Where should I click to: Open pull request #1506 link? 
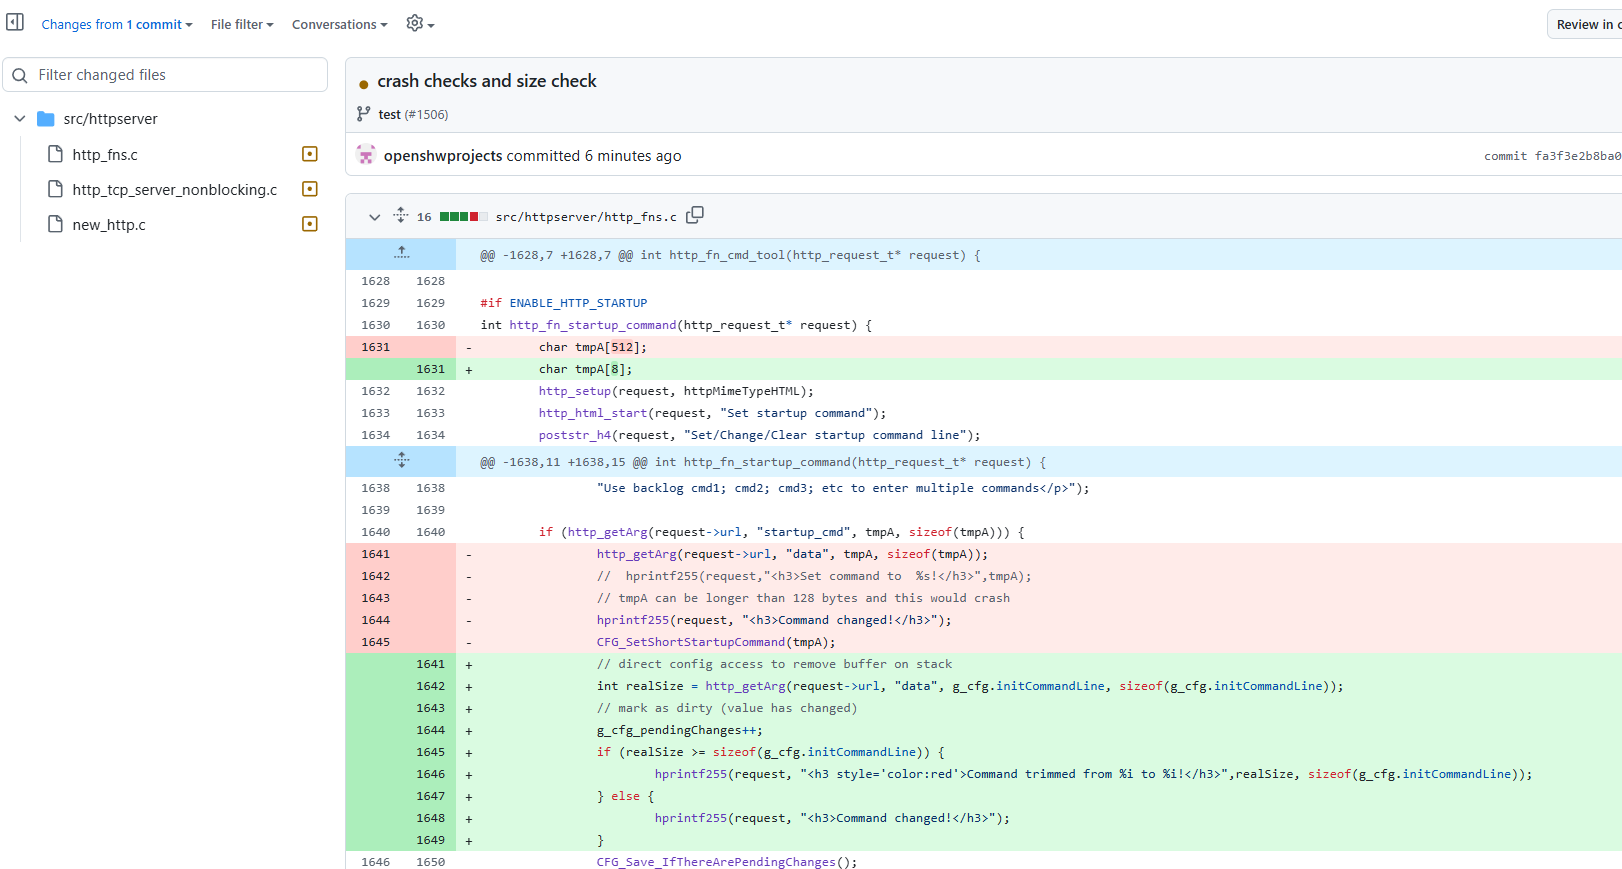(x=427, y=115)
